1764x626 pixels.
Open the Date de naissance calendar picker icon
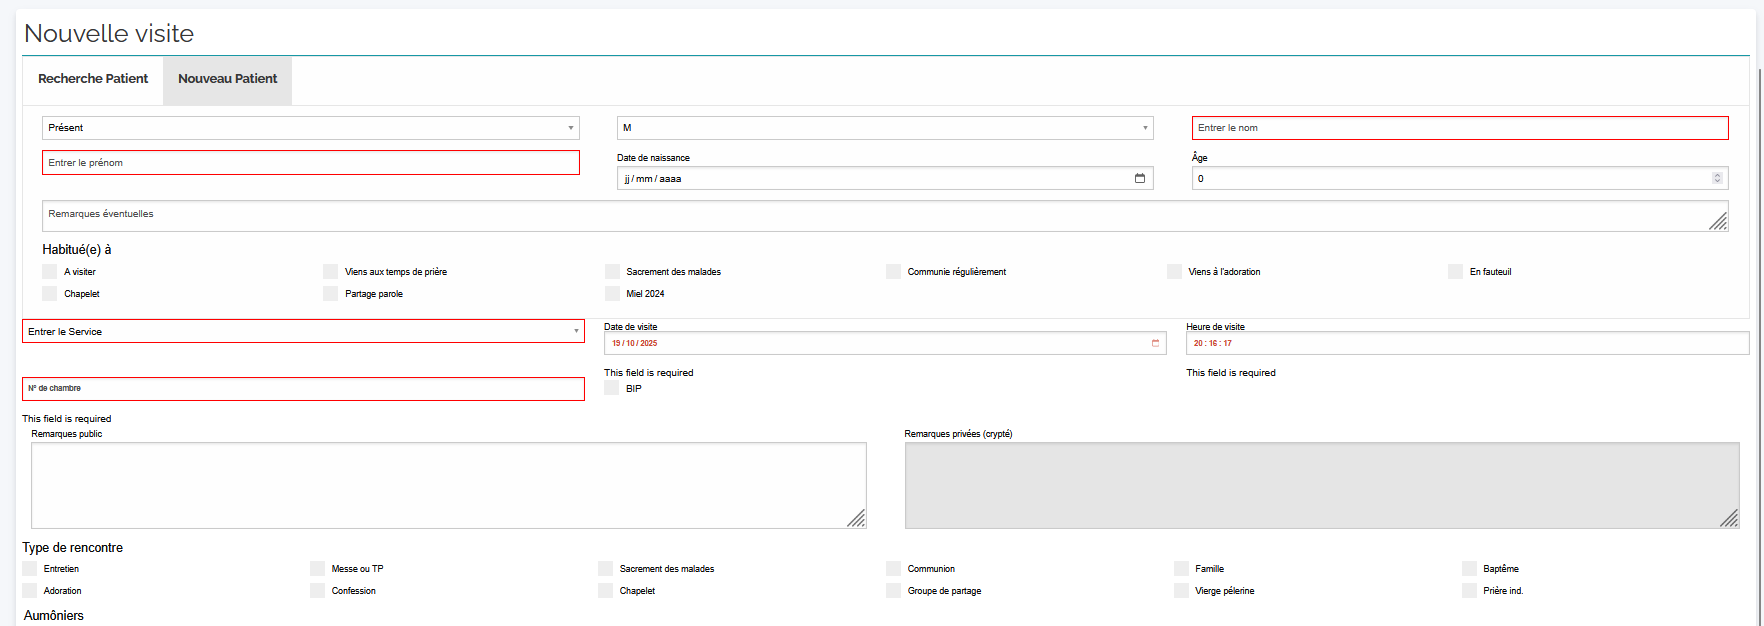point(1139,178)
